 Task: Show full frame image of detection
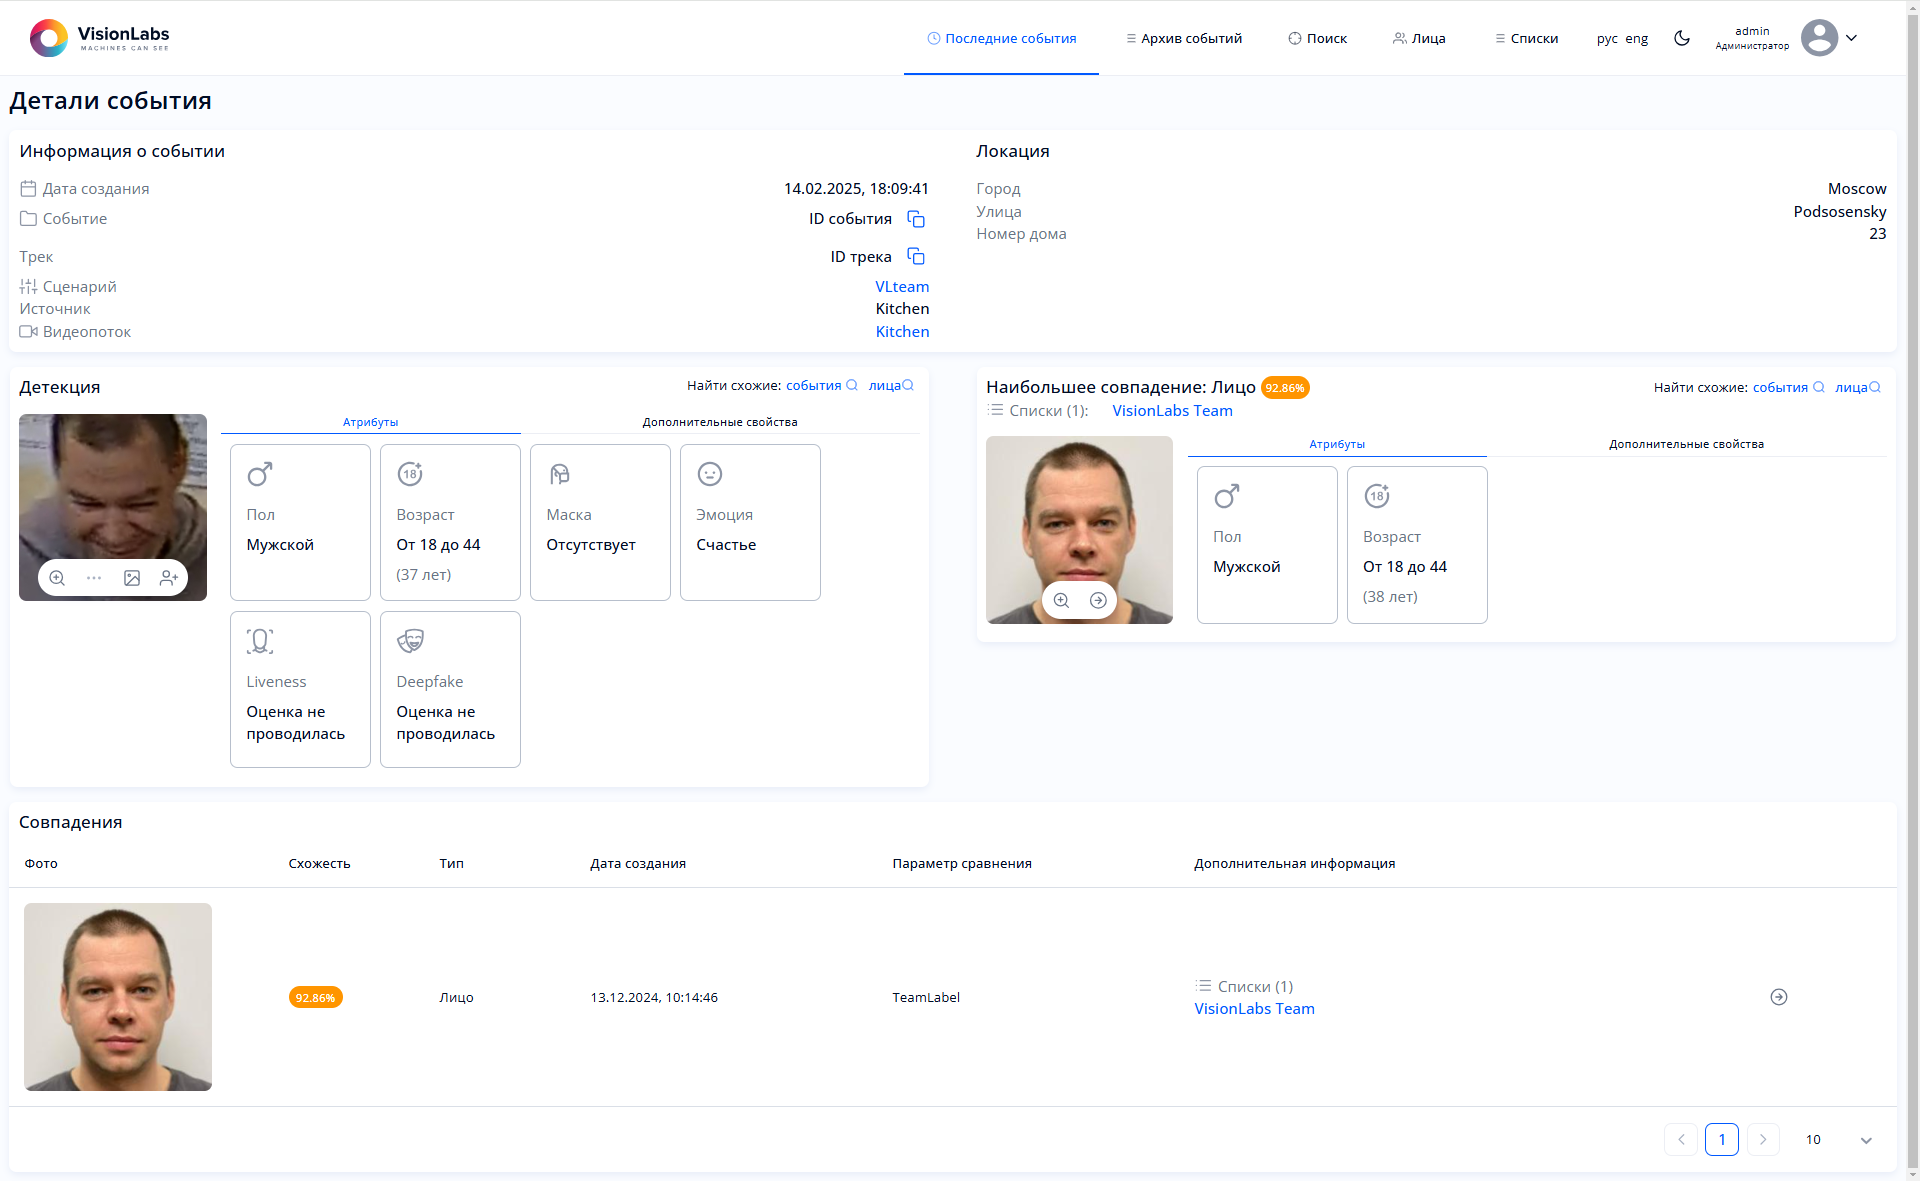point(132,578)
